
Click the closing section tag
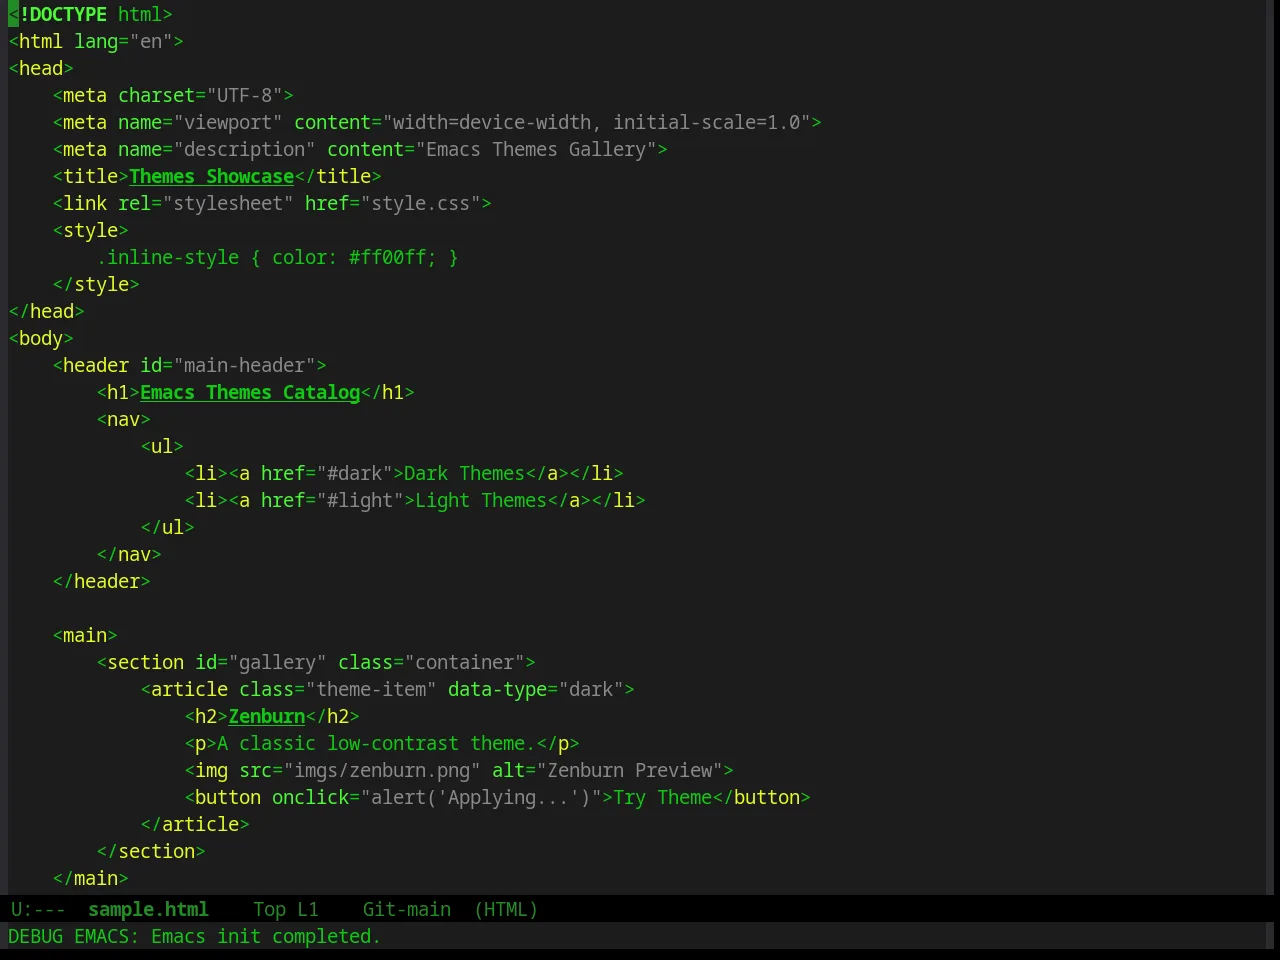(151, 851)
